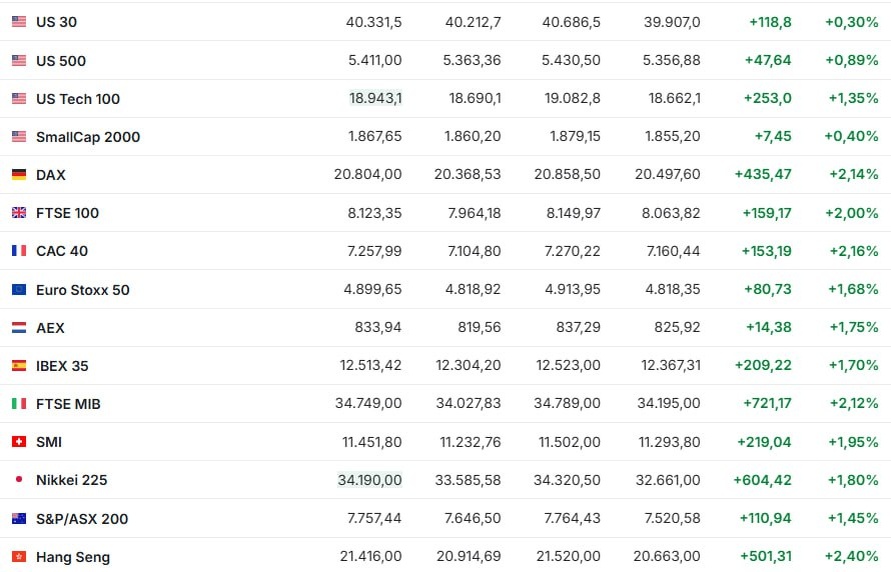The width and height of the screenshot is (891, 572).
Task: Open the SmallCap 2000 index link
Action: coord(88,137)
